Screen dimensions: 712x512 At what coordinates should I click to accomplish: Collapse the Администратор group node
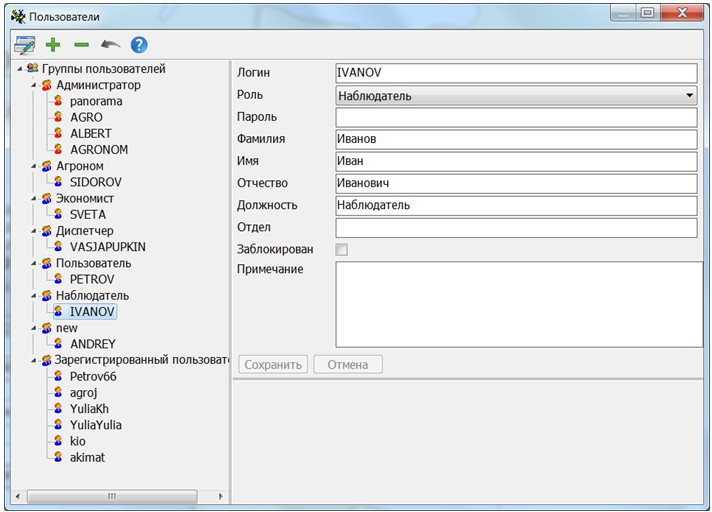[x=33, y=86]
